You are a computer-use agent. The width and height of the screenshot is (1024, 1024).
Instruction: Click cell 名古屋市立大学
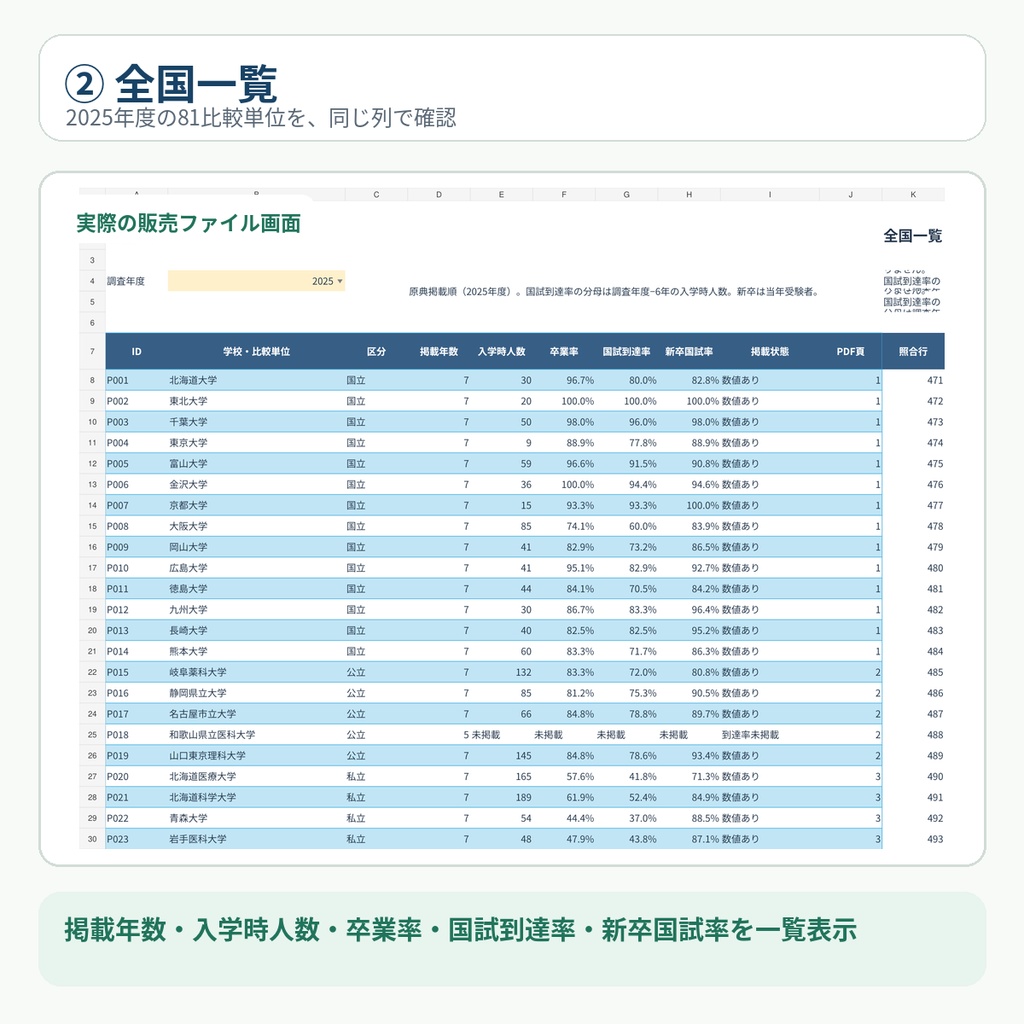[257, 714]
